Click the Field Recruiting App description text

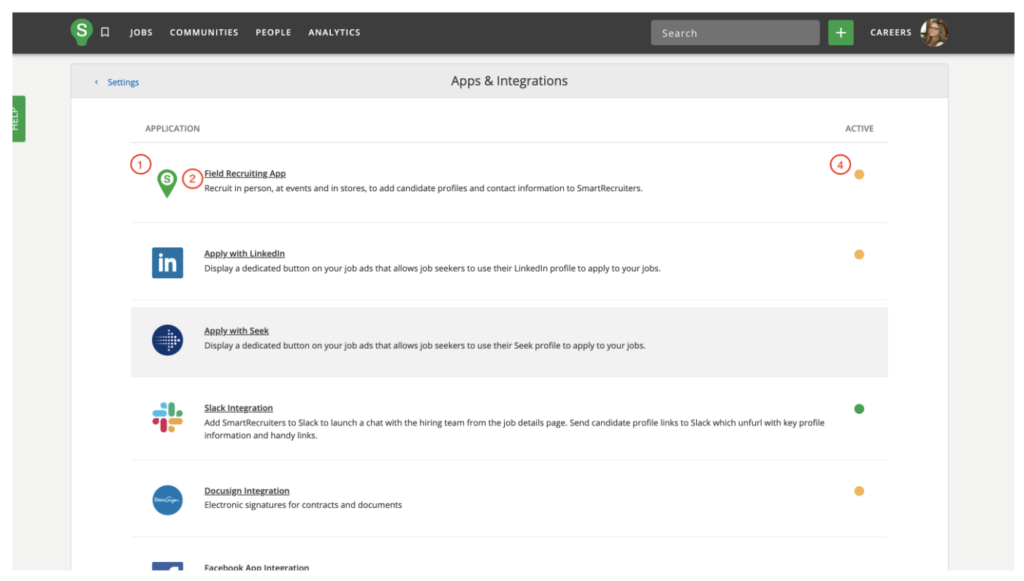point(423,189)
